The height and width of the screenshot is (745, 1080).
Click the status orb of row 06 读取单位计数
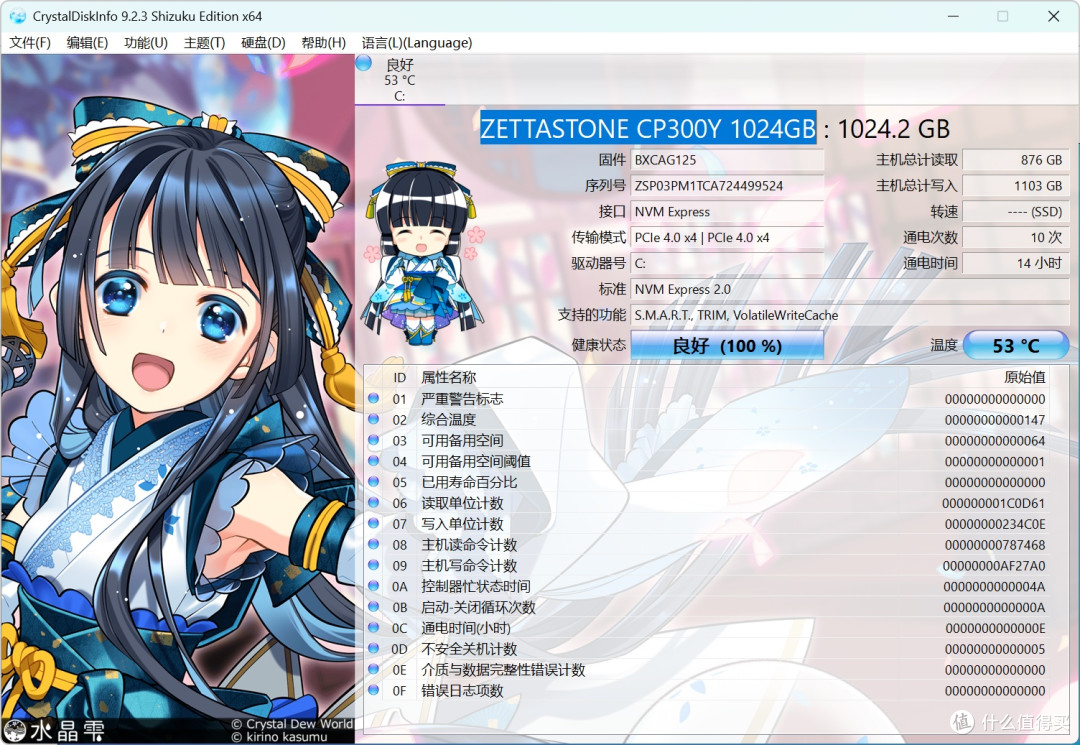point(374,502)
